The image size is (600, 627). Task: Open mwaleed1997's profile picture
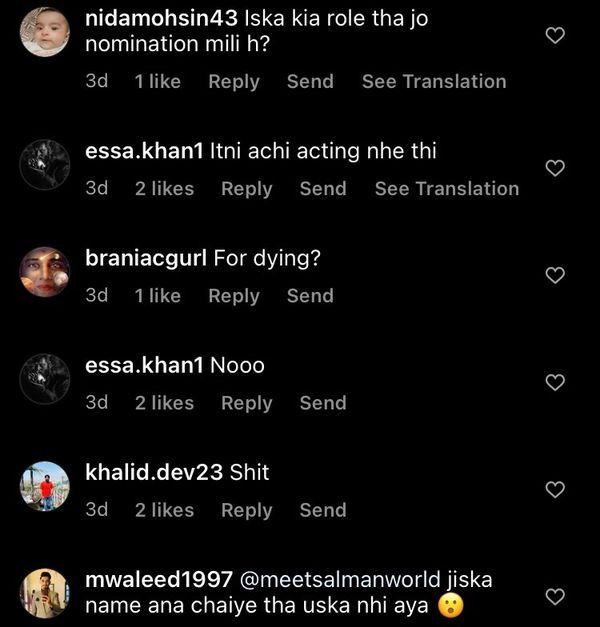click(x=45, y=593)
